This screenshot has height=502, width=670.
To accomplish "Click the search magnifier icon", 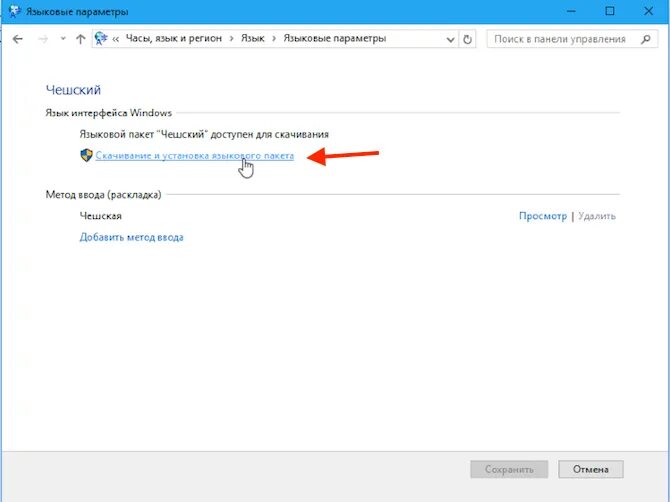I will pos(646,39).
